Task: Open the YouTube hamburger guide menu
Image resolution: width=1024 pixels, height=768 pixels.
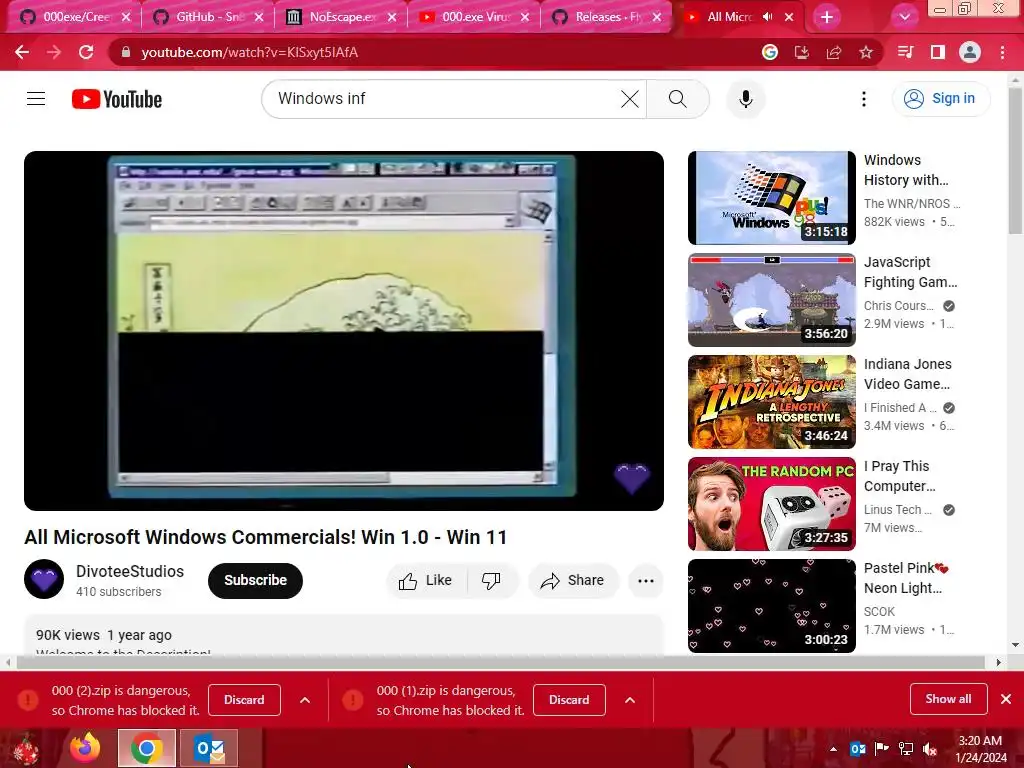Action: [x=36, y=99]
